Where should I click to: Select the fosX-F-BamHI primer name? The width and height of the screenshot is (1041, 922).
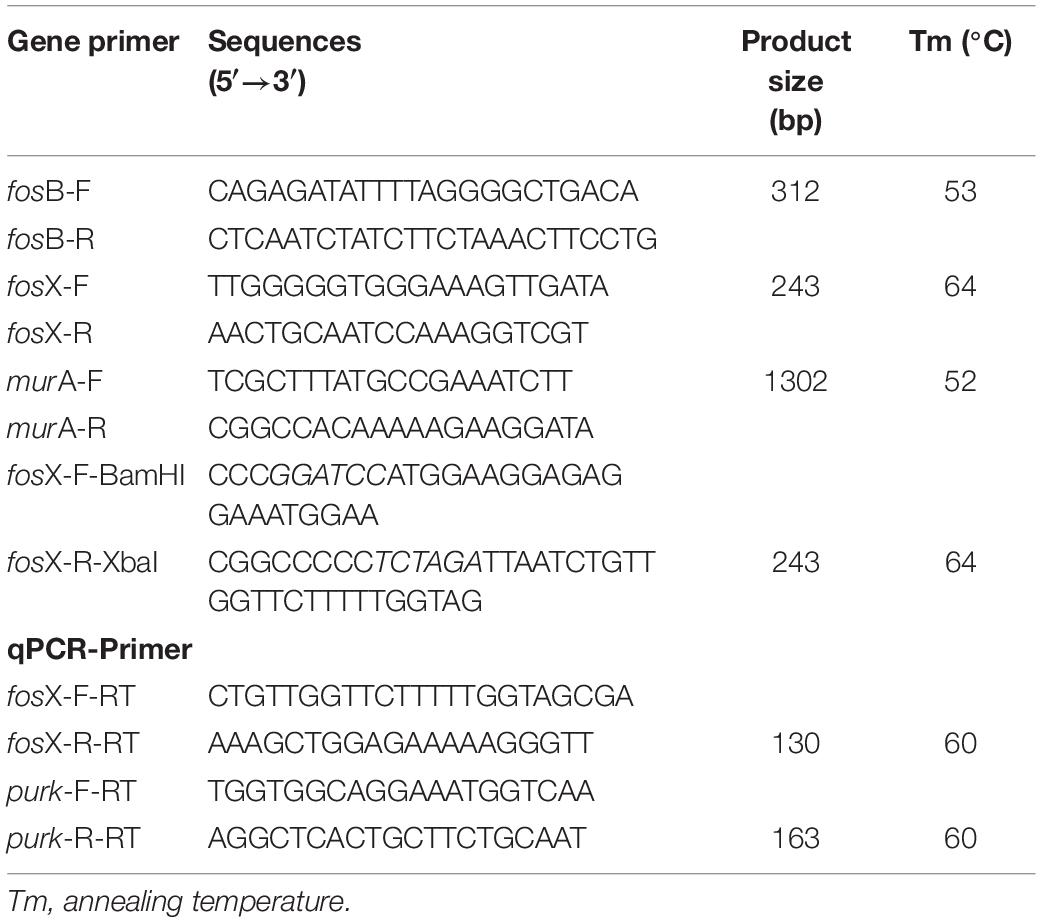[x=96, y=475]
